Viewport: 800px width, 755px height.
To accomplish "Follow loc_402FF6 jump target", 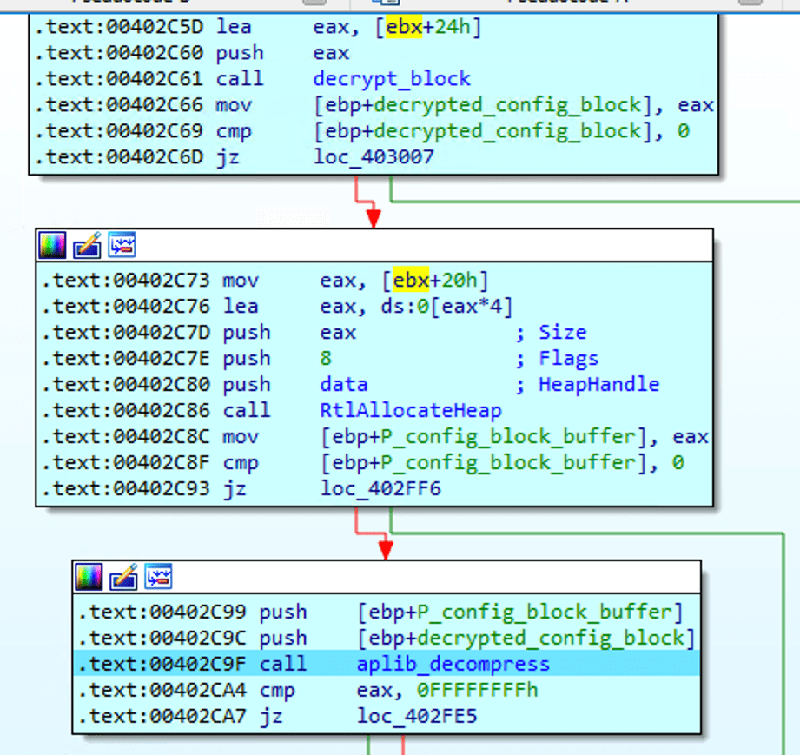I will pos(380,489).
